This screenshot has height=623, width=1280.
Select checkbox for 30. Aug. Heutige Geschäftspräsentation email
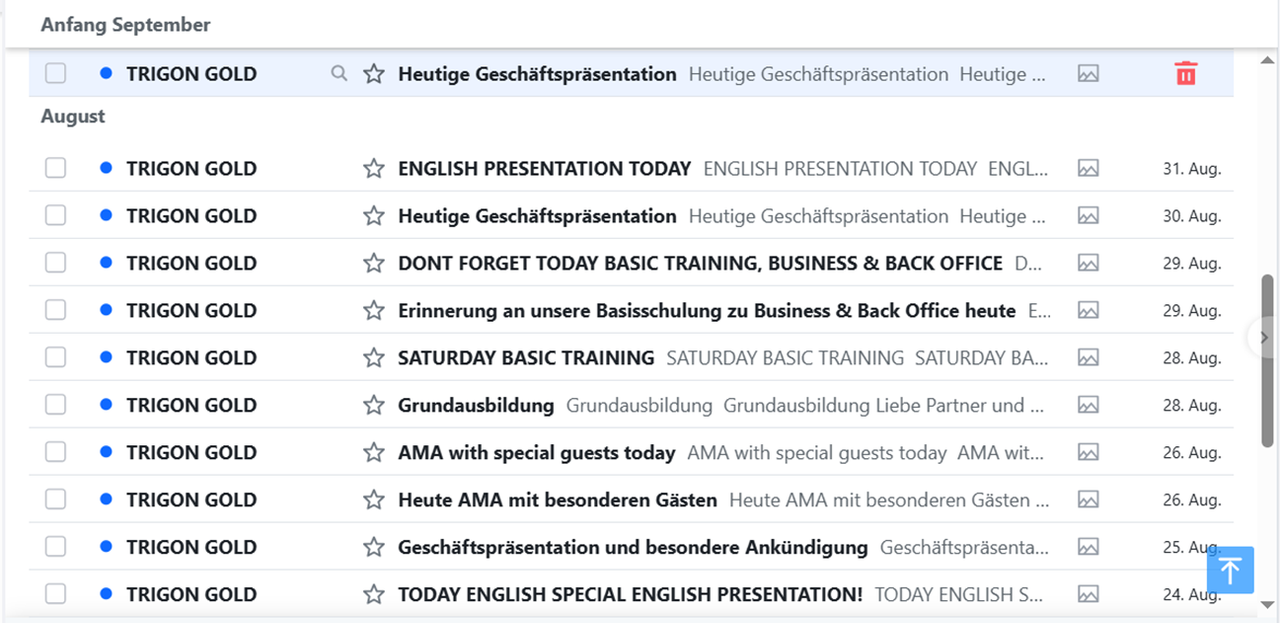(55, 215)
